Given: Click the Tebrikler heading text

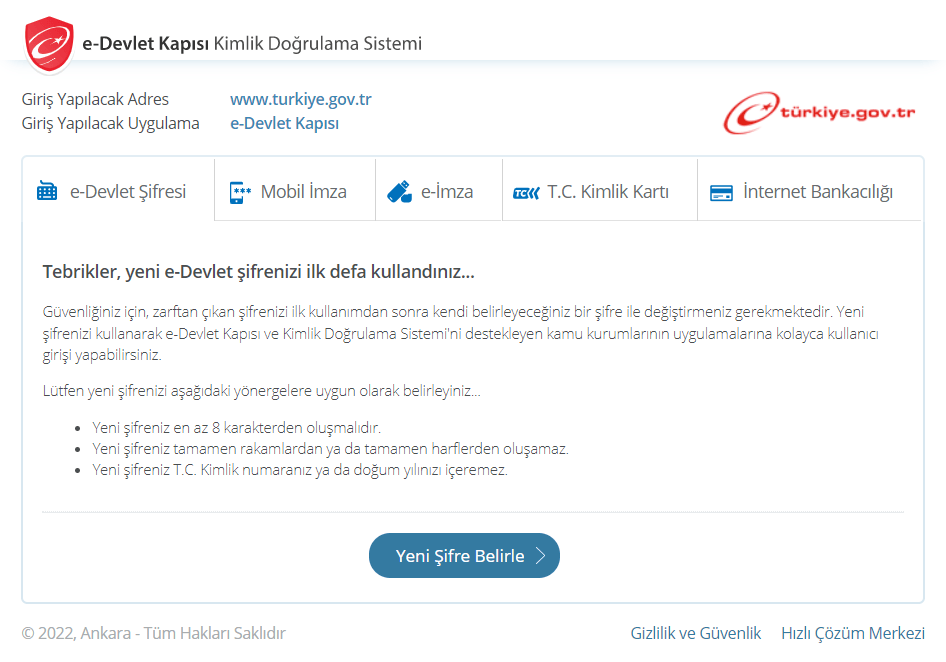Looking at the screenshot, I should (x=258, y=272).
